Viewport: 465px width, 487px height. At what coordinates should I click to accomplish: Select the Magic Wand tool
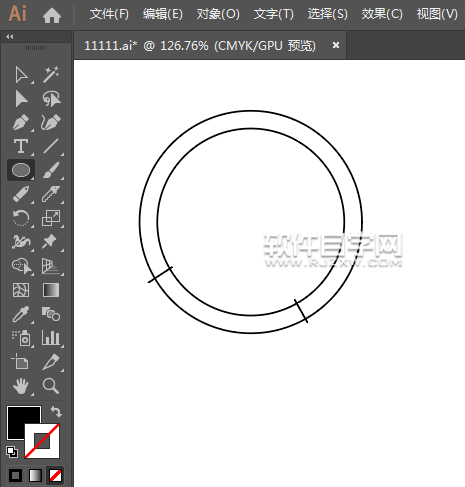click(51, 74)
